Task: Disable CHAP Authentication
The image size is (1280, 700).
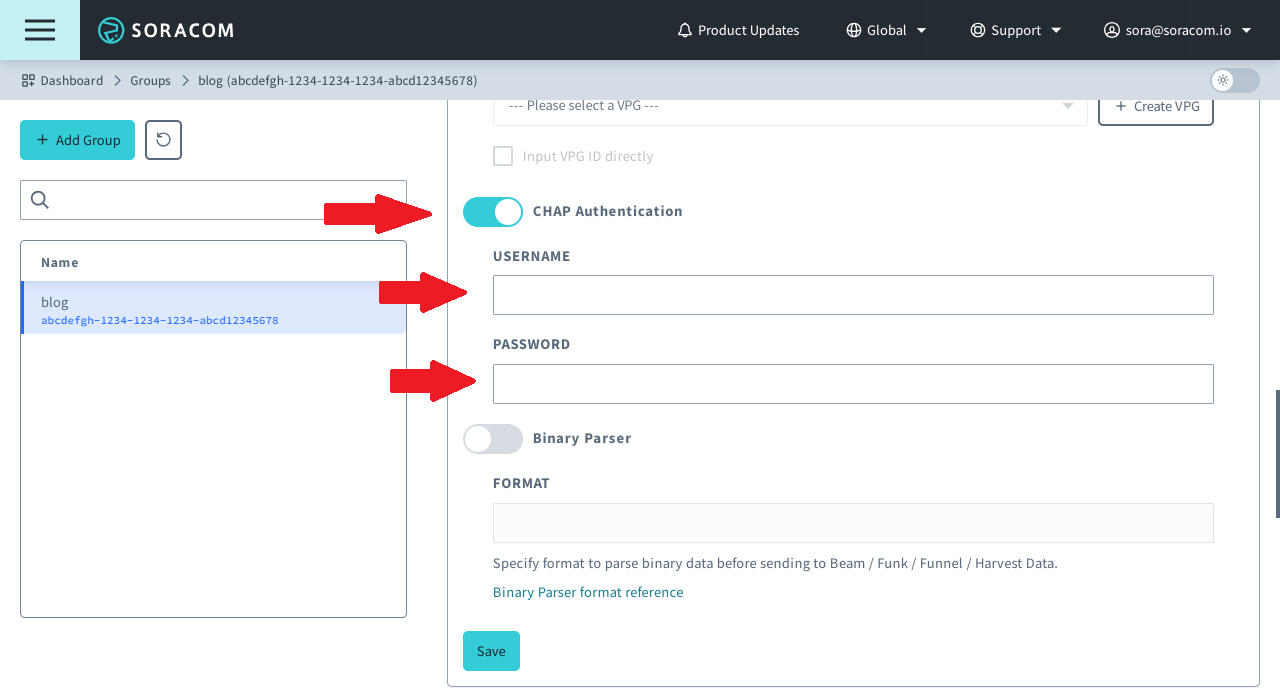Action: coord(492,211)
